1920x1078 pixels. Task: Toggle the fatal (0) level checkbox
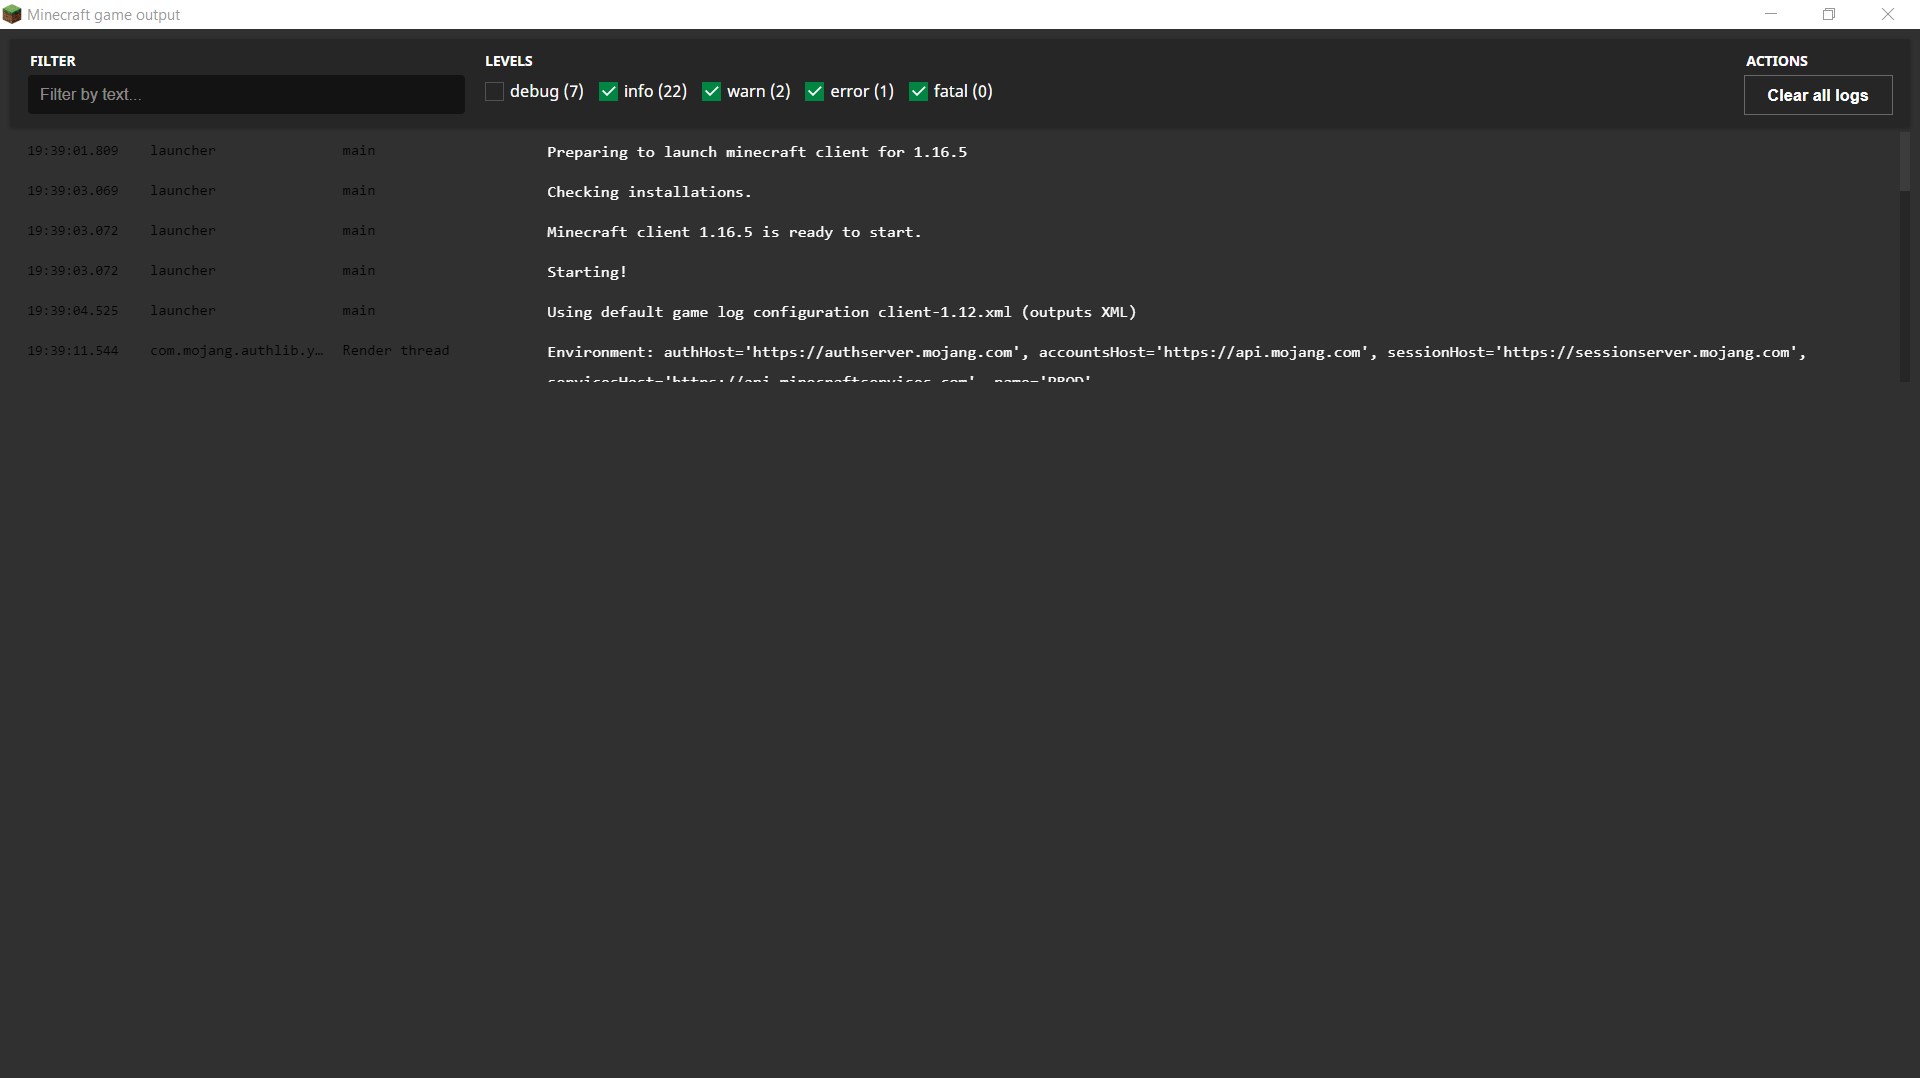coord(918,92)
